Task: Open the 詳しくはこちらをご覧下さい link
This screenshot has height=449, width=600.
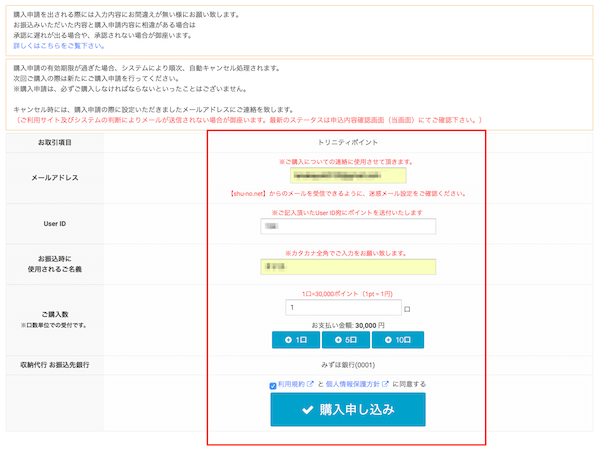Action: (59, 46)
